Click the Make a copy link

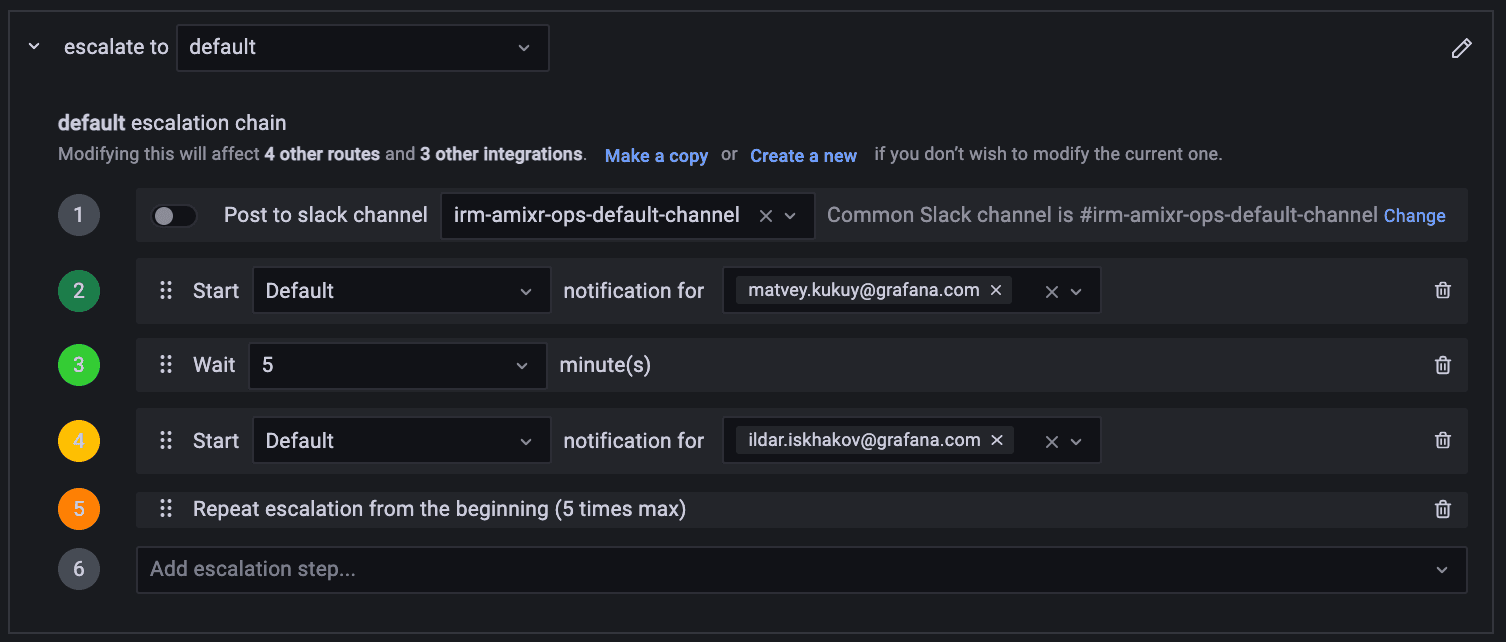pos(656,155)
